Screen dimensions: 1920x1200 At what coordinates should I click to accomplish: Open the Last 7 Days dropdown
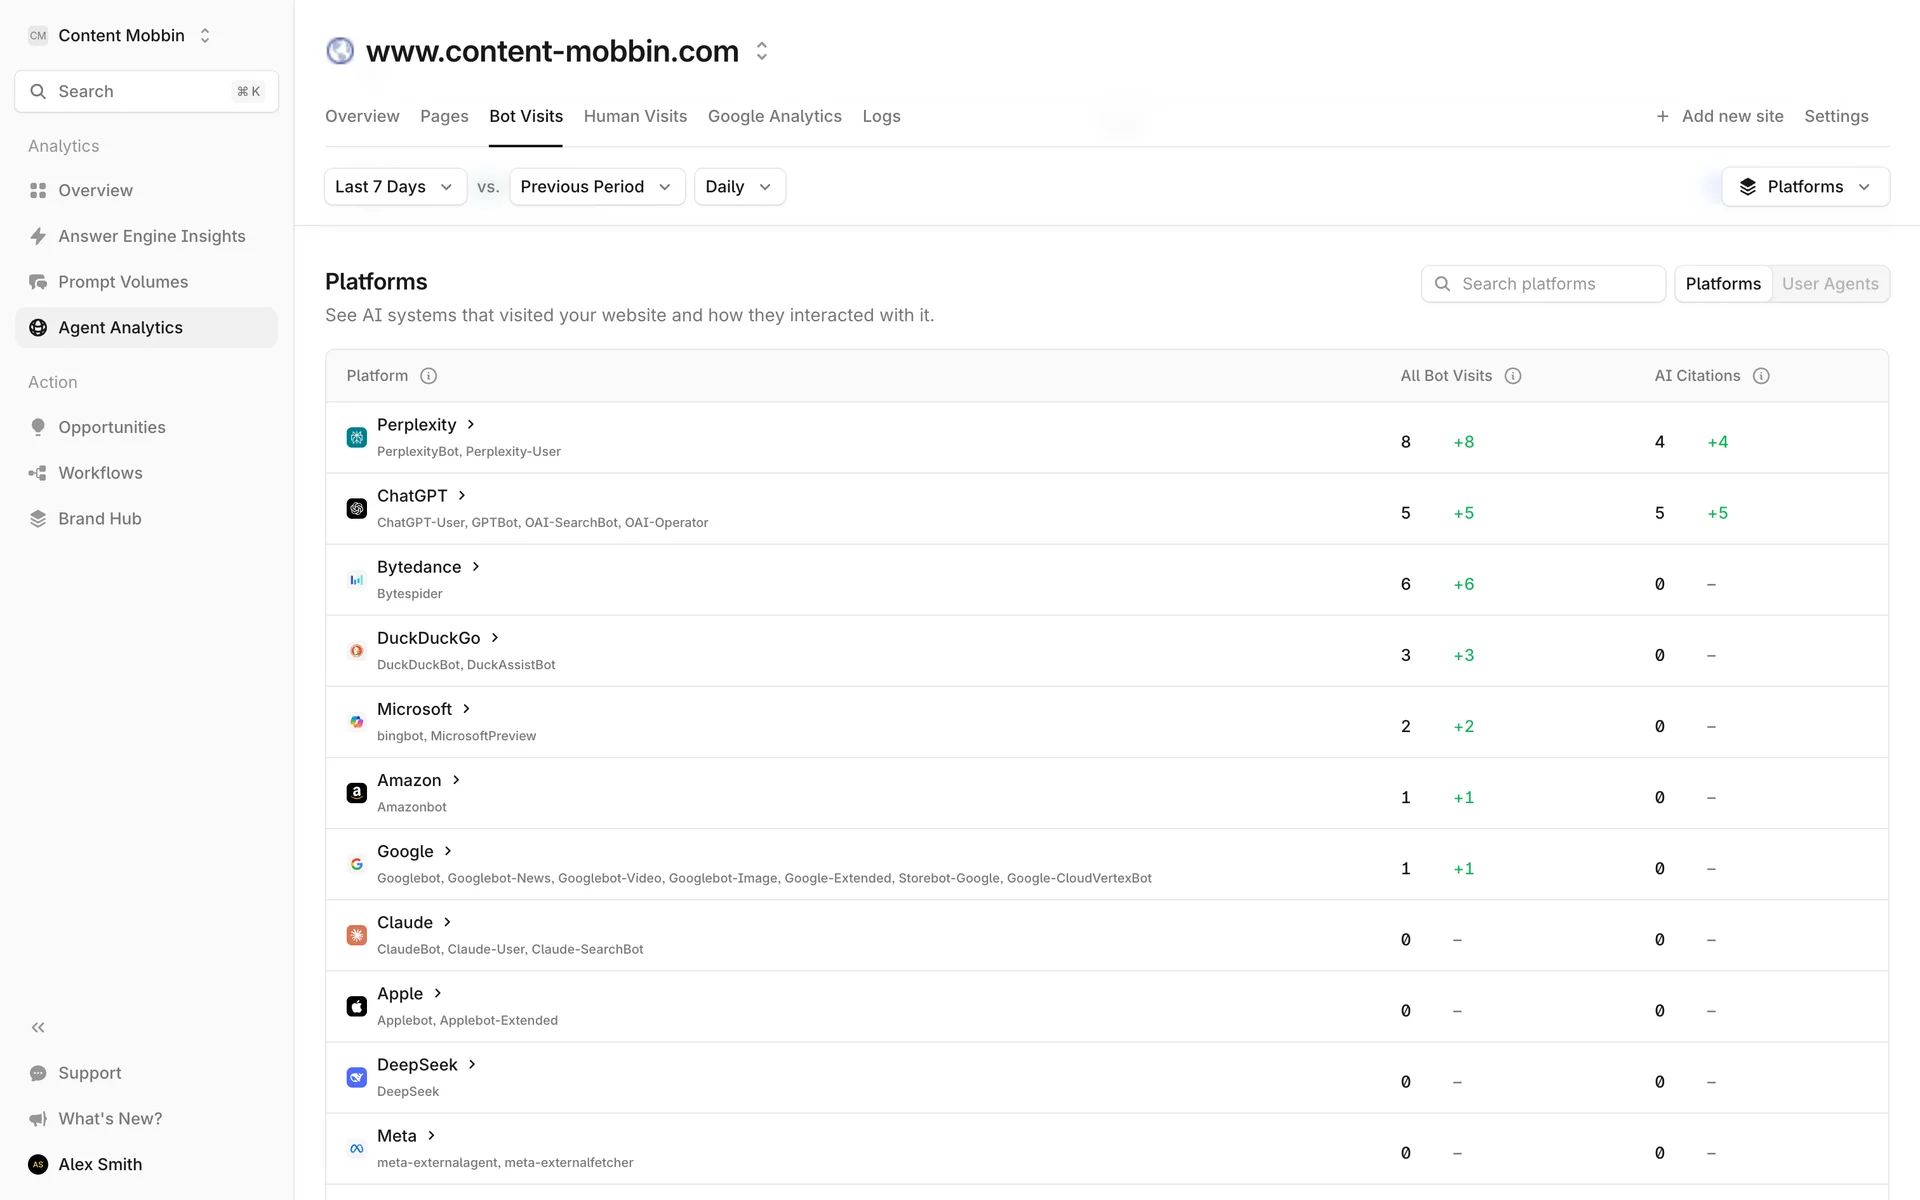[x=394, y=187]
